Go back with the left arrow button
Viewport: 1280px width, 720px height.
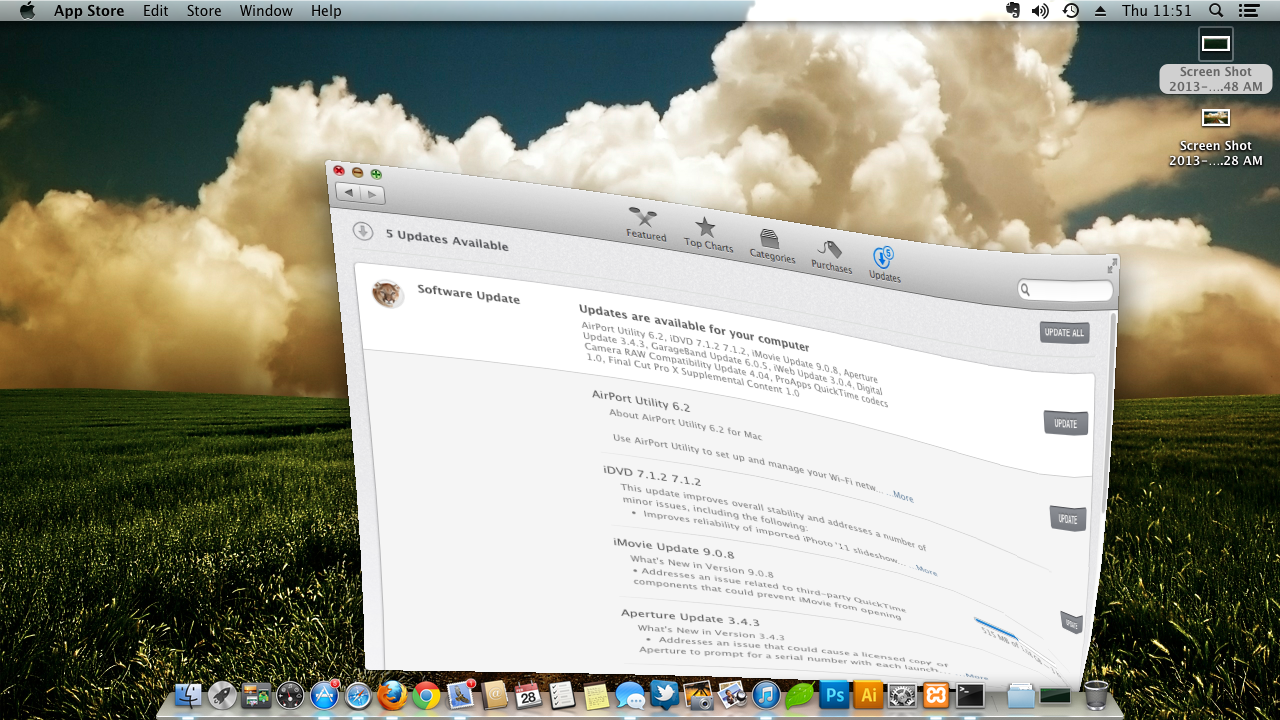pos(350,192)
